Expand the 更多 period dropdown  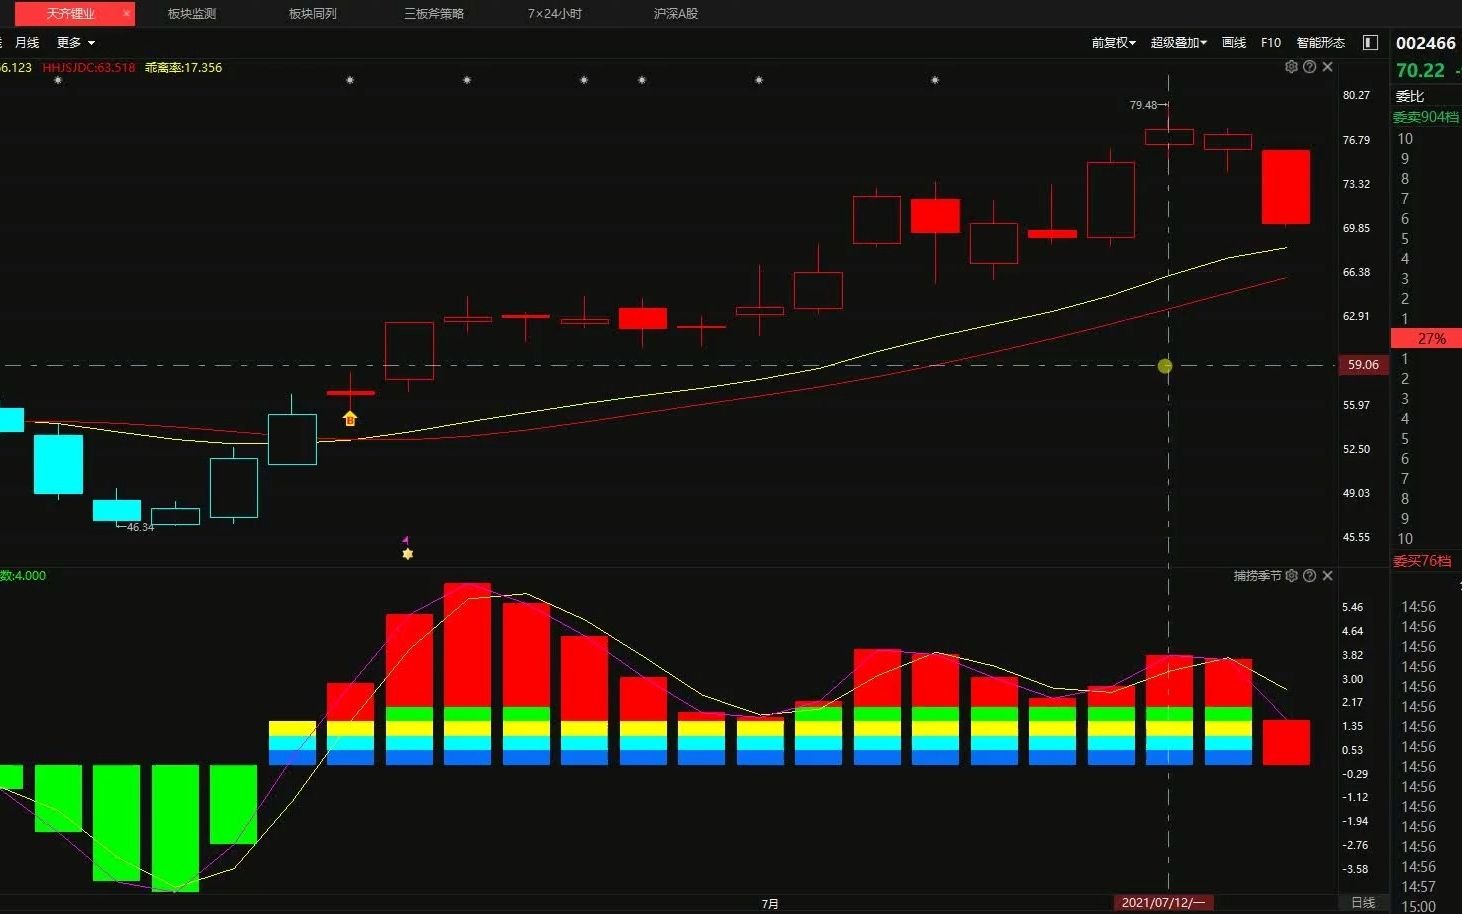[76, 43]
